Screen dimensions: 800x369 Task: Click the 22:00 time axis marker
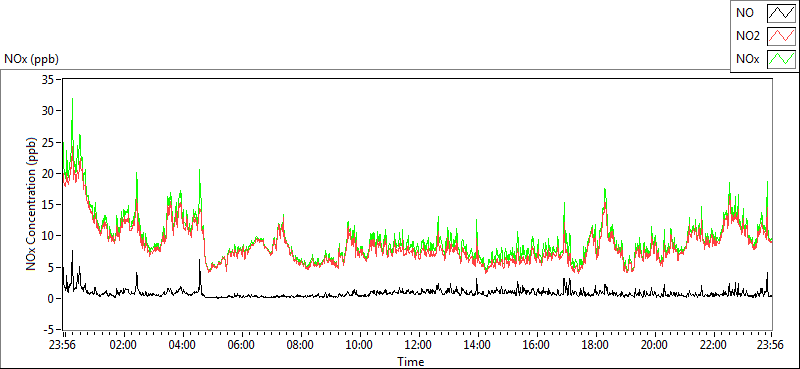coord(712,344)
